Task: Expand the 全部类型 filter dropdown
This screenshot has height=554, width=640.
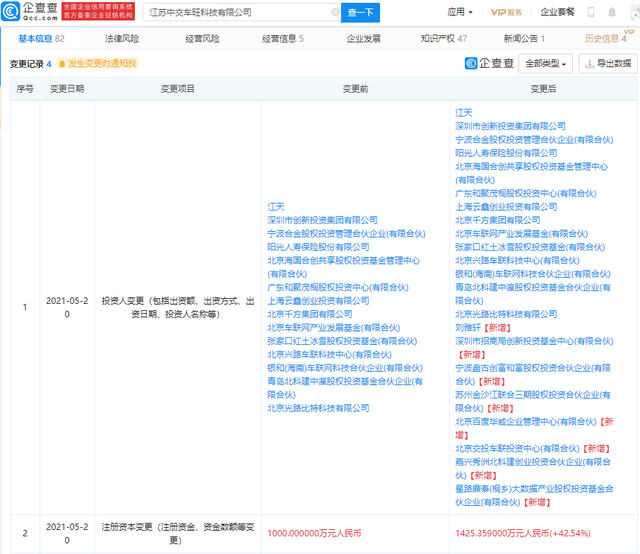Action: (x=546, y=63)
